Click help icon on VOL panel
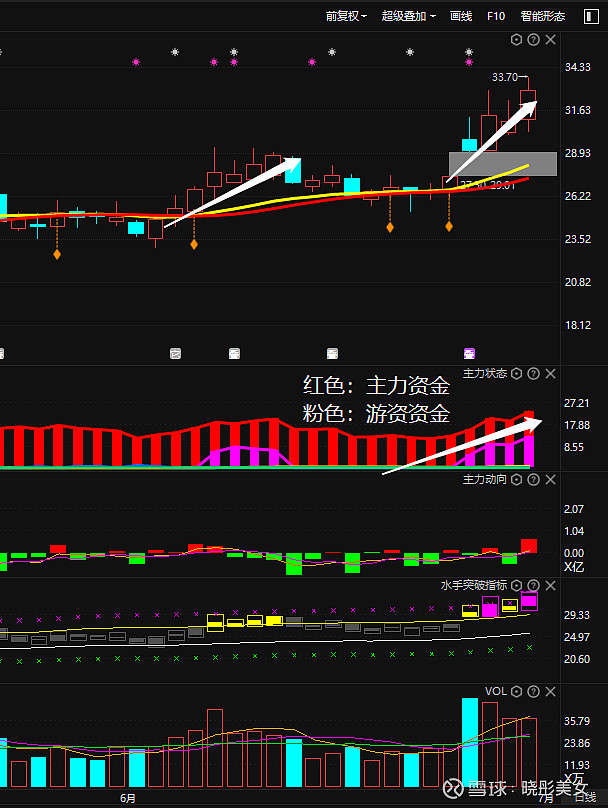The width and height of the screenshot is (608, 808). [x=533, y=691]
